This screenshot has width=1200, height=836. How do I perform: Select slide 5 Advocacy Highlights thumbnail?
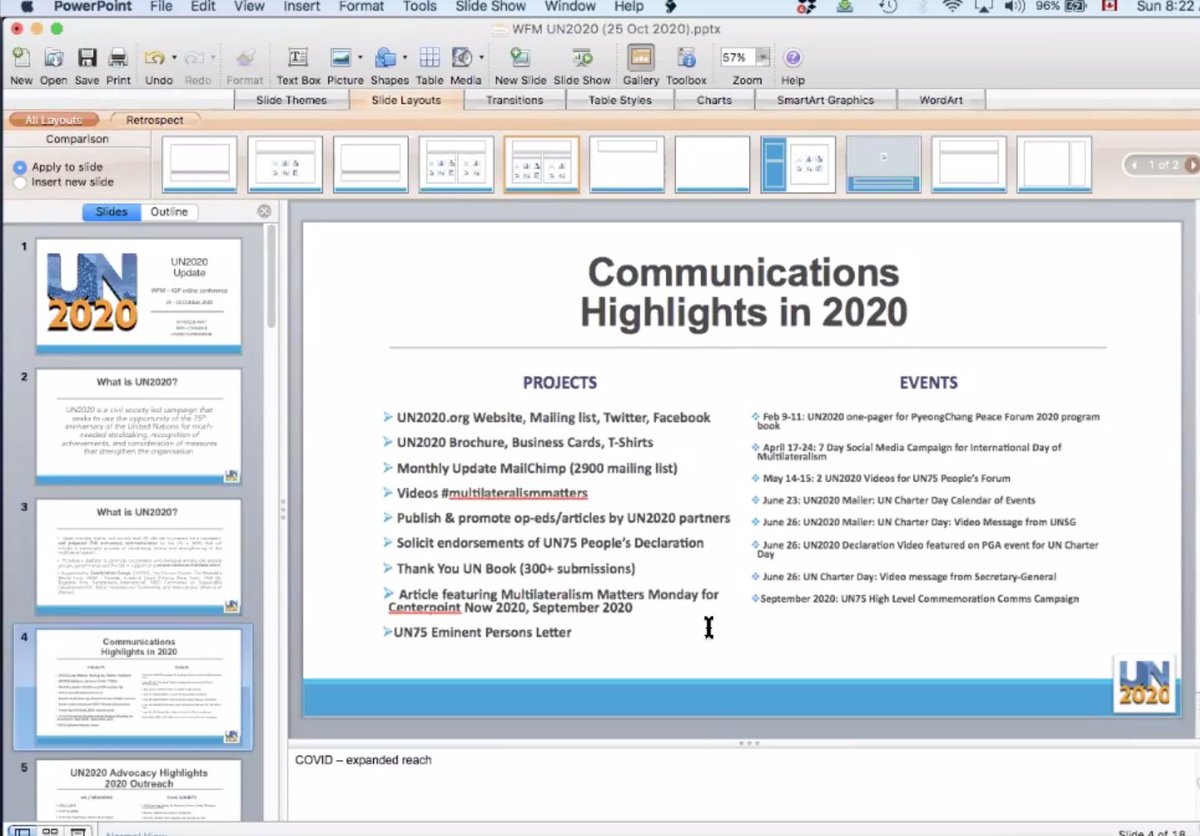click(x=138, y=791)
